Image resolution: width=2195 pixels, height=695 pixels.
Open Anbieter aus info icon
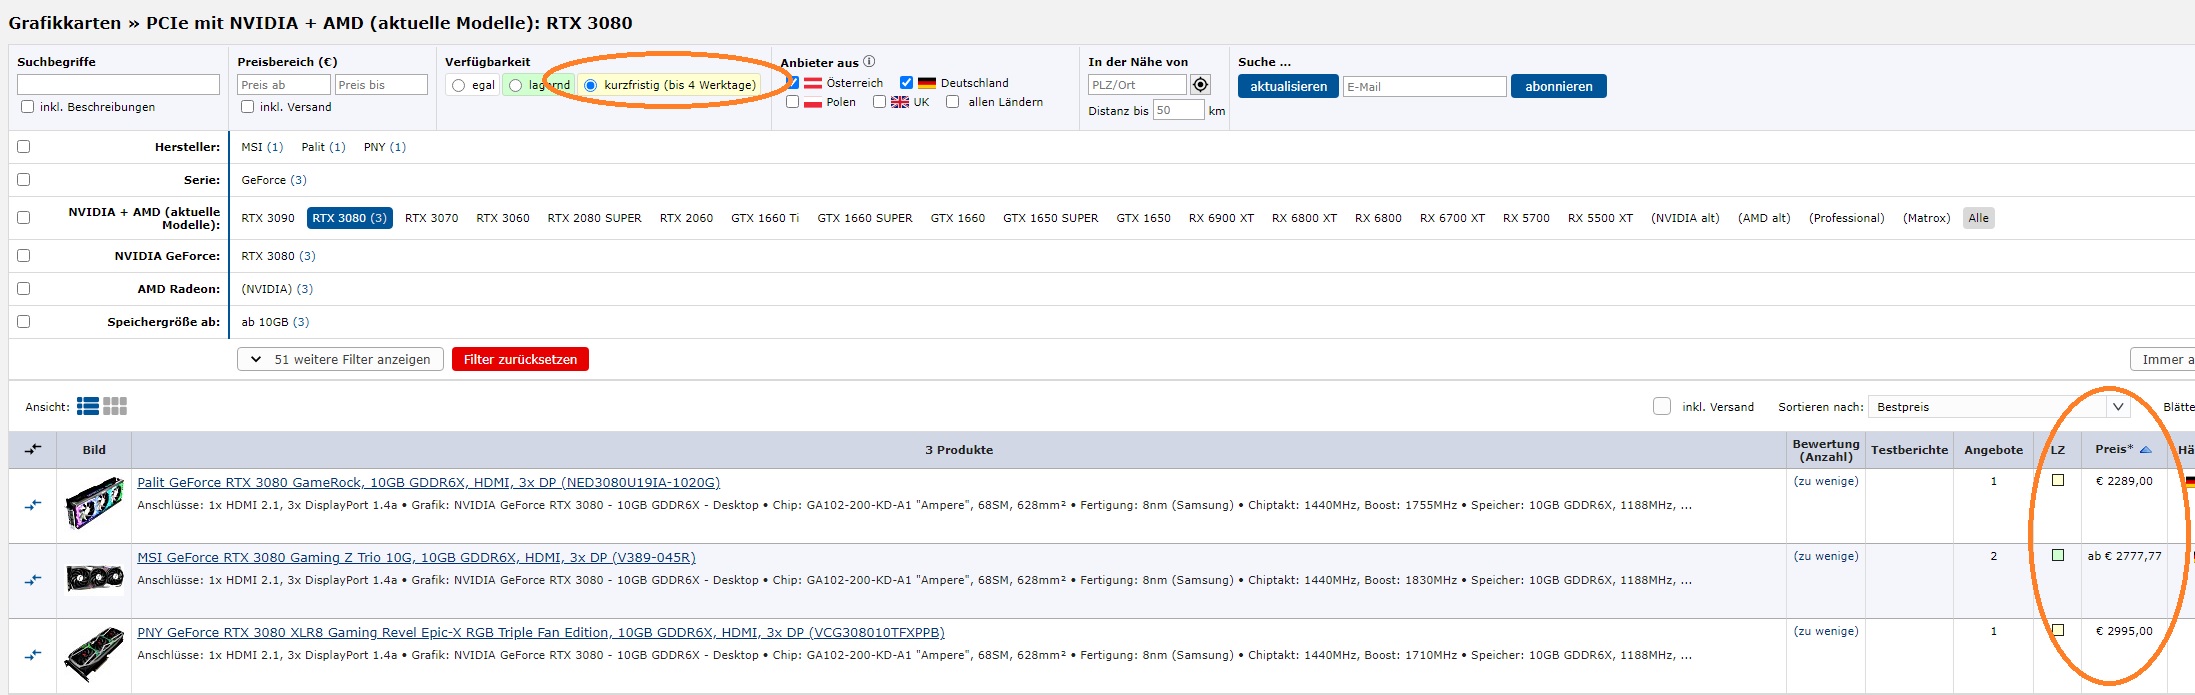click(x=869, y=61)
